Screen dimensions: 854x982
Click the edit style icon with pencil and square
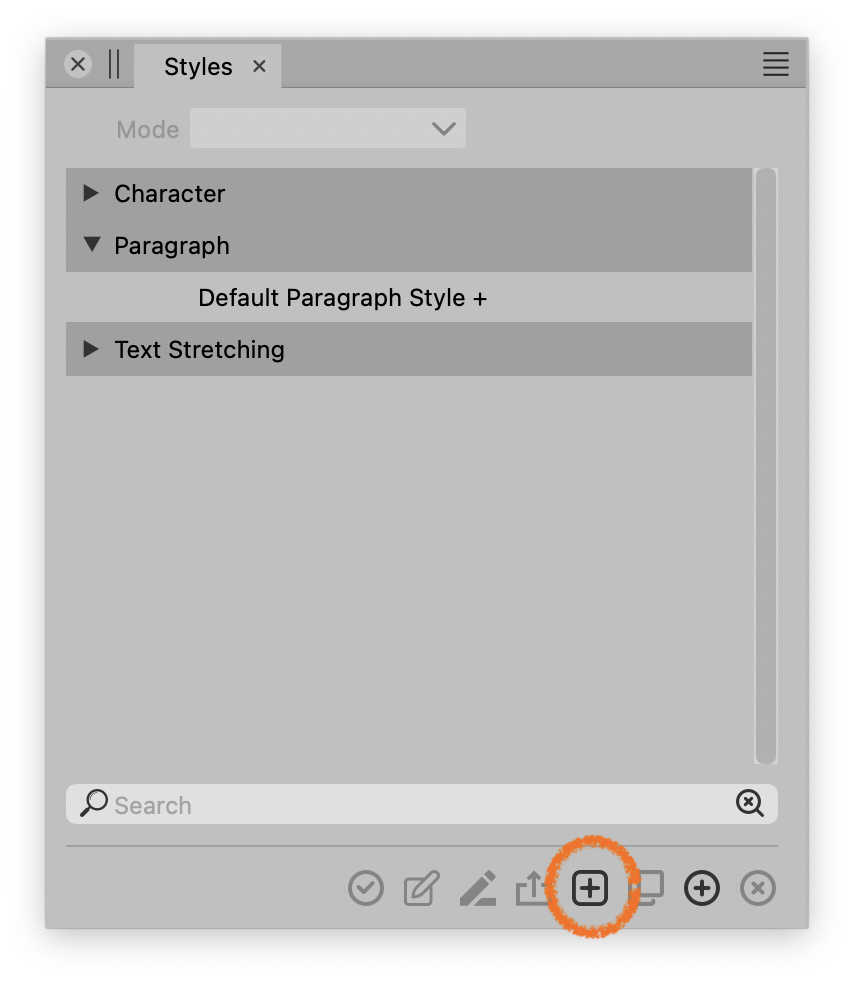[x=421, y=888]
